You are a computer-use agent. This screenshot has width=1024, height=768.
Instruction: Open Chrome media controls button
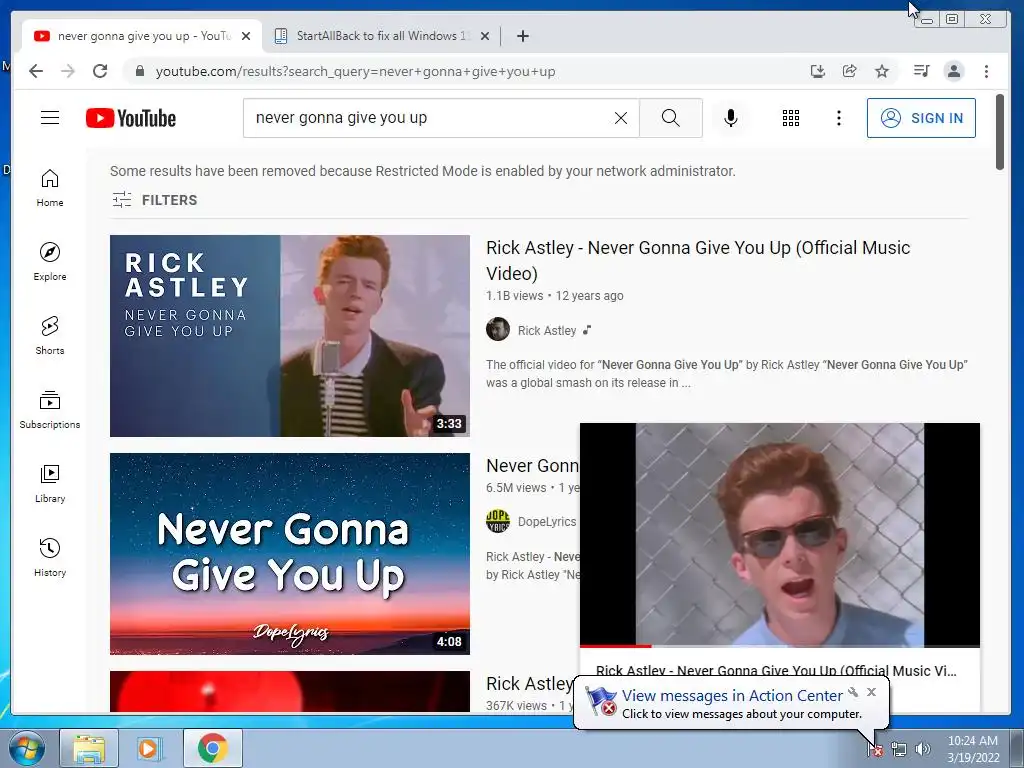click(921, 71)
